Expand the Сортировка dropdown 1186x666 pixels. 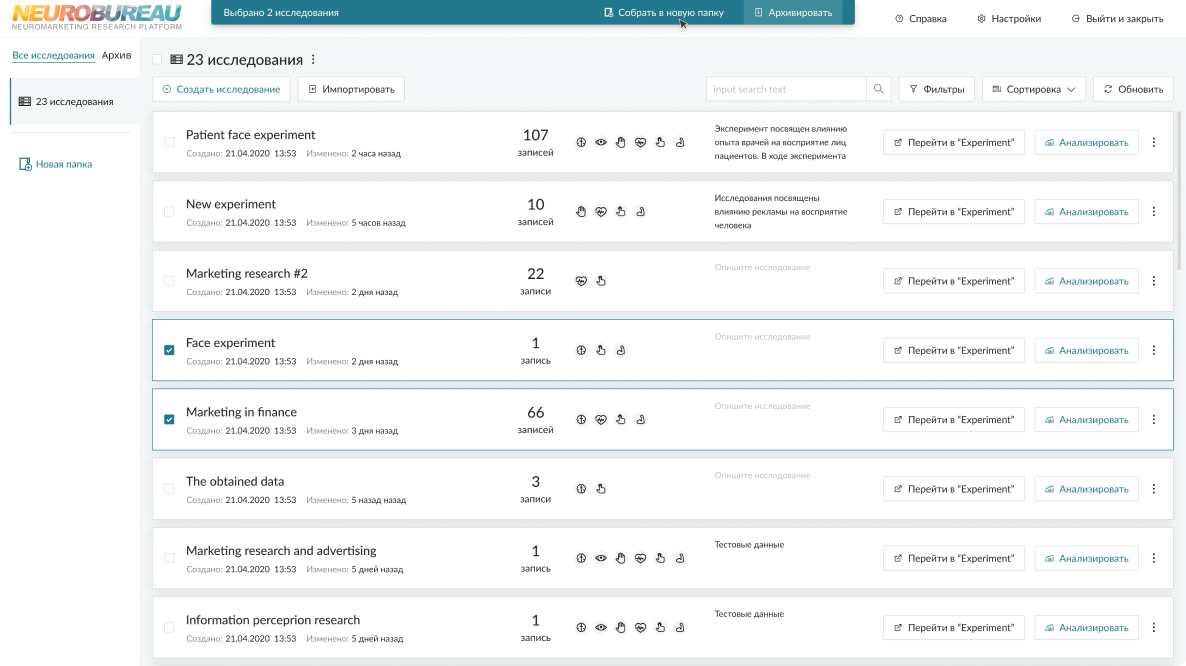pyautogui.click(x=1033, y=89)
